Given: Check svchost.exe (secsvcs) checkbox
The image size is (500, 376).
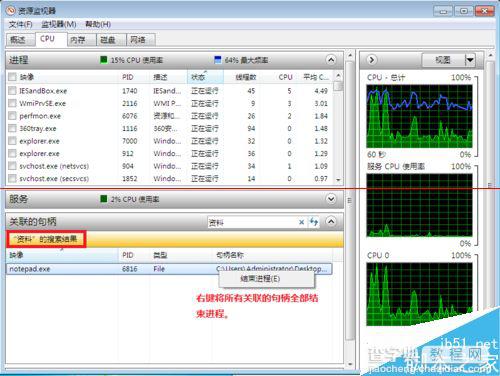Looking at the screenshot, I should (x=12, y=179).
